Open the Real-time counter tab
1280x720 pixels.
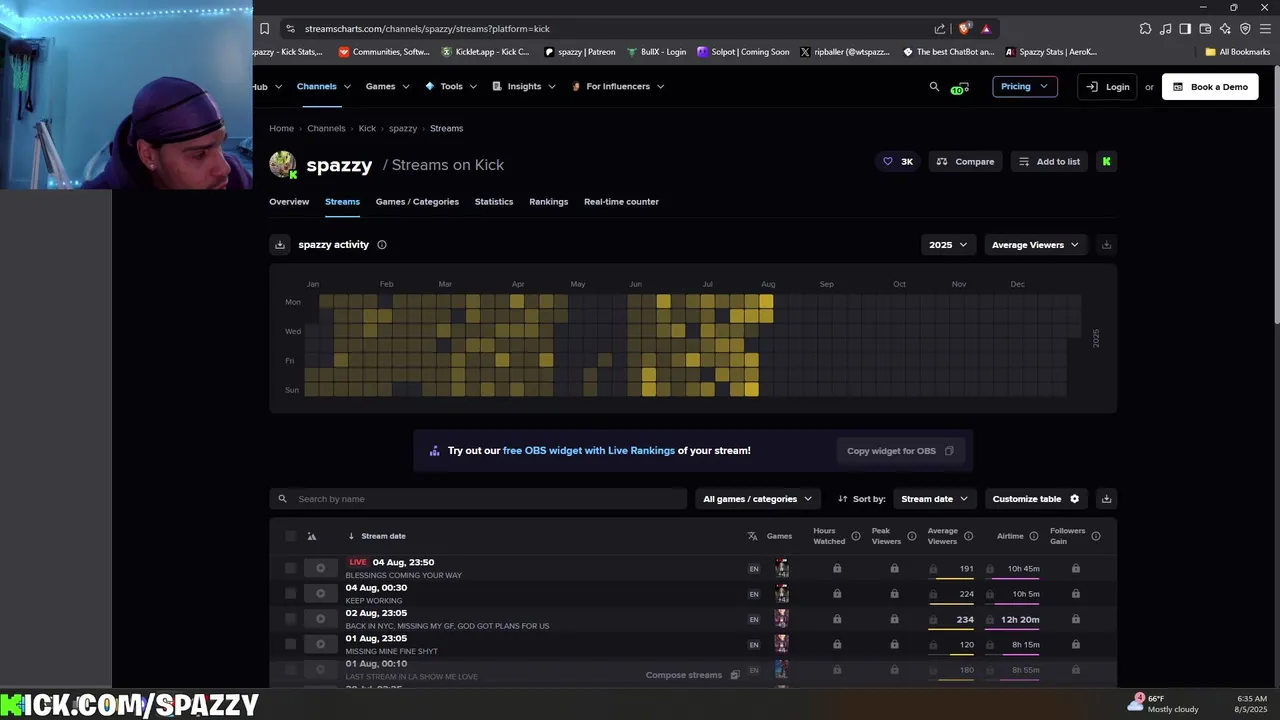[x=621, y=202]
